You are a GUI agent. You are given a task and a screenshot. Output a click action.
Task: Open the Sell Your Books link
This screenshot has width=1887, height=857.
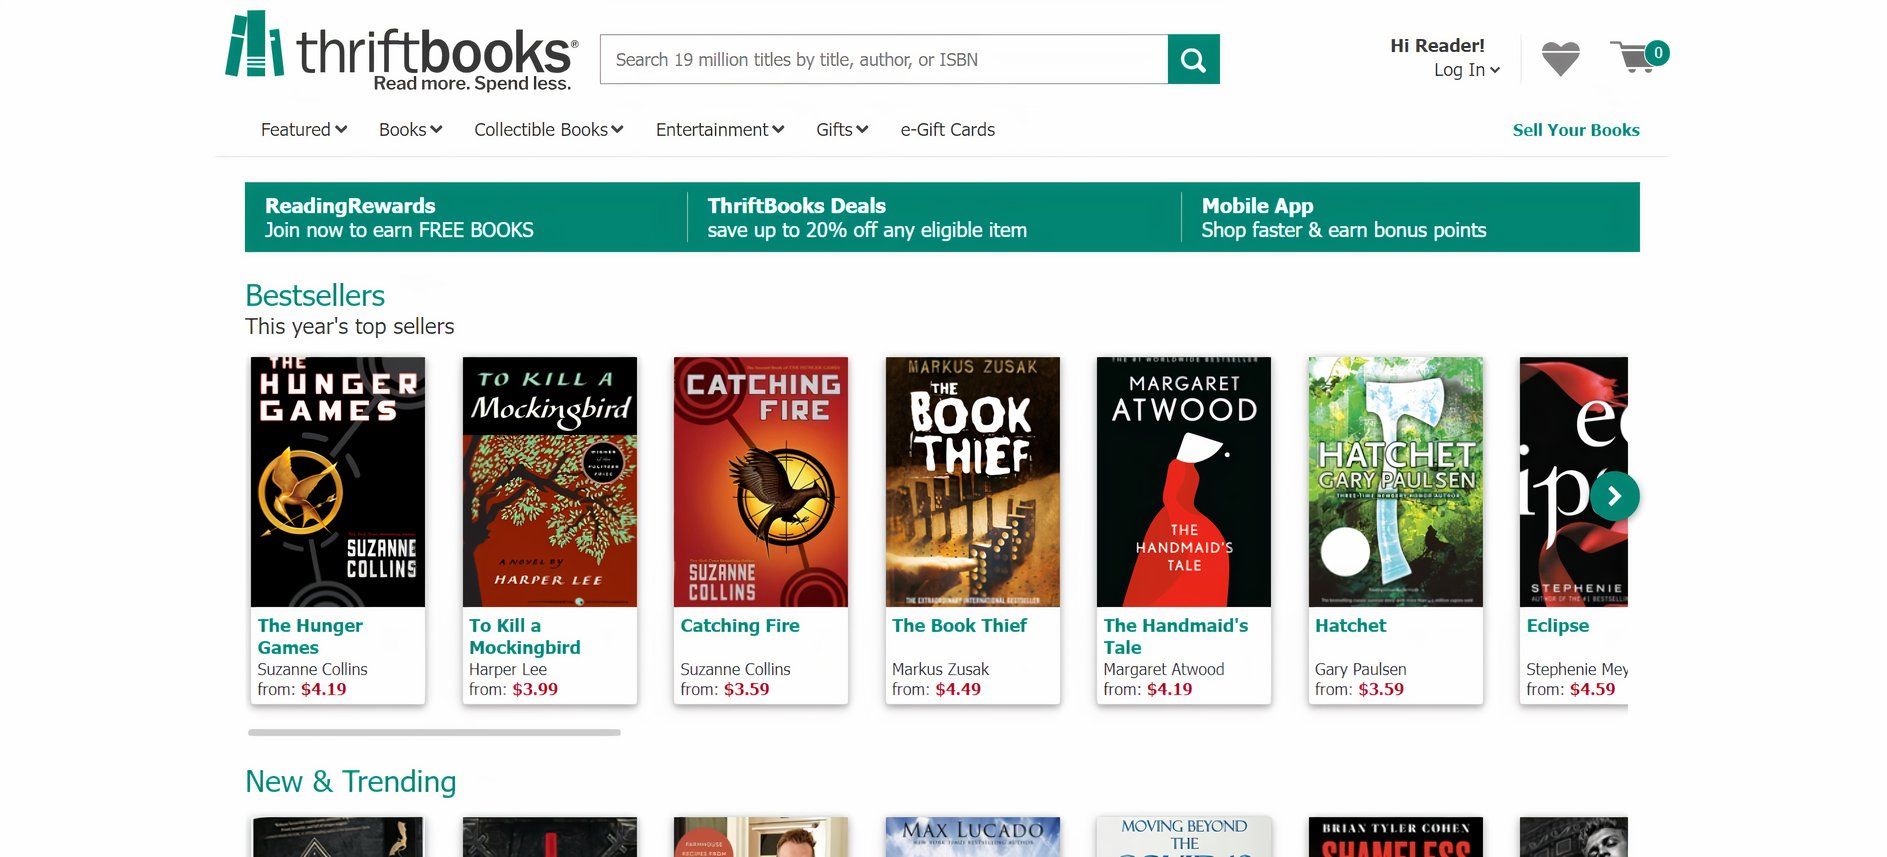pos(1575,130)
